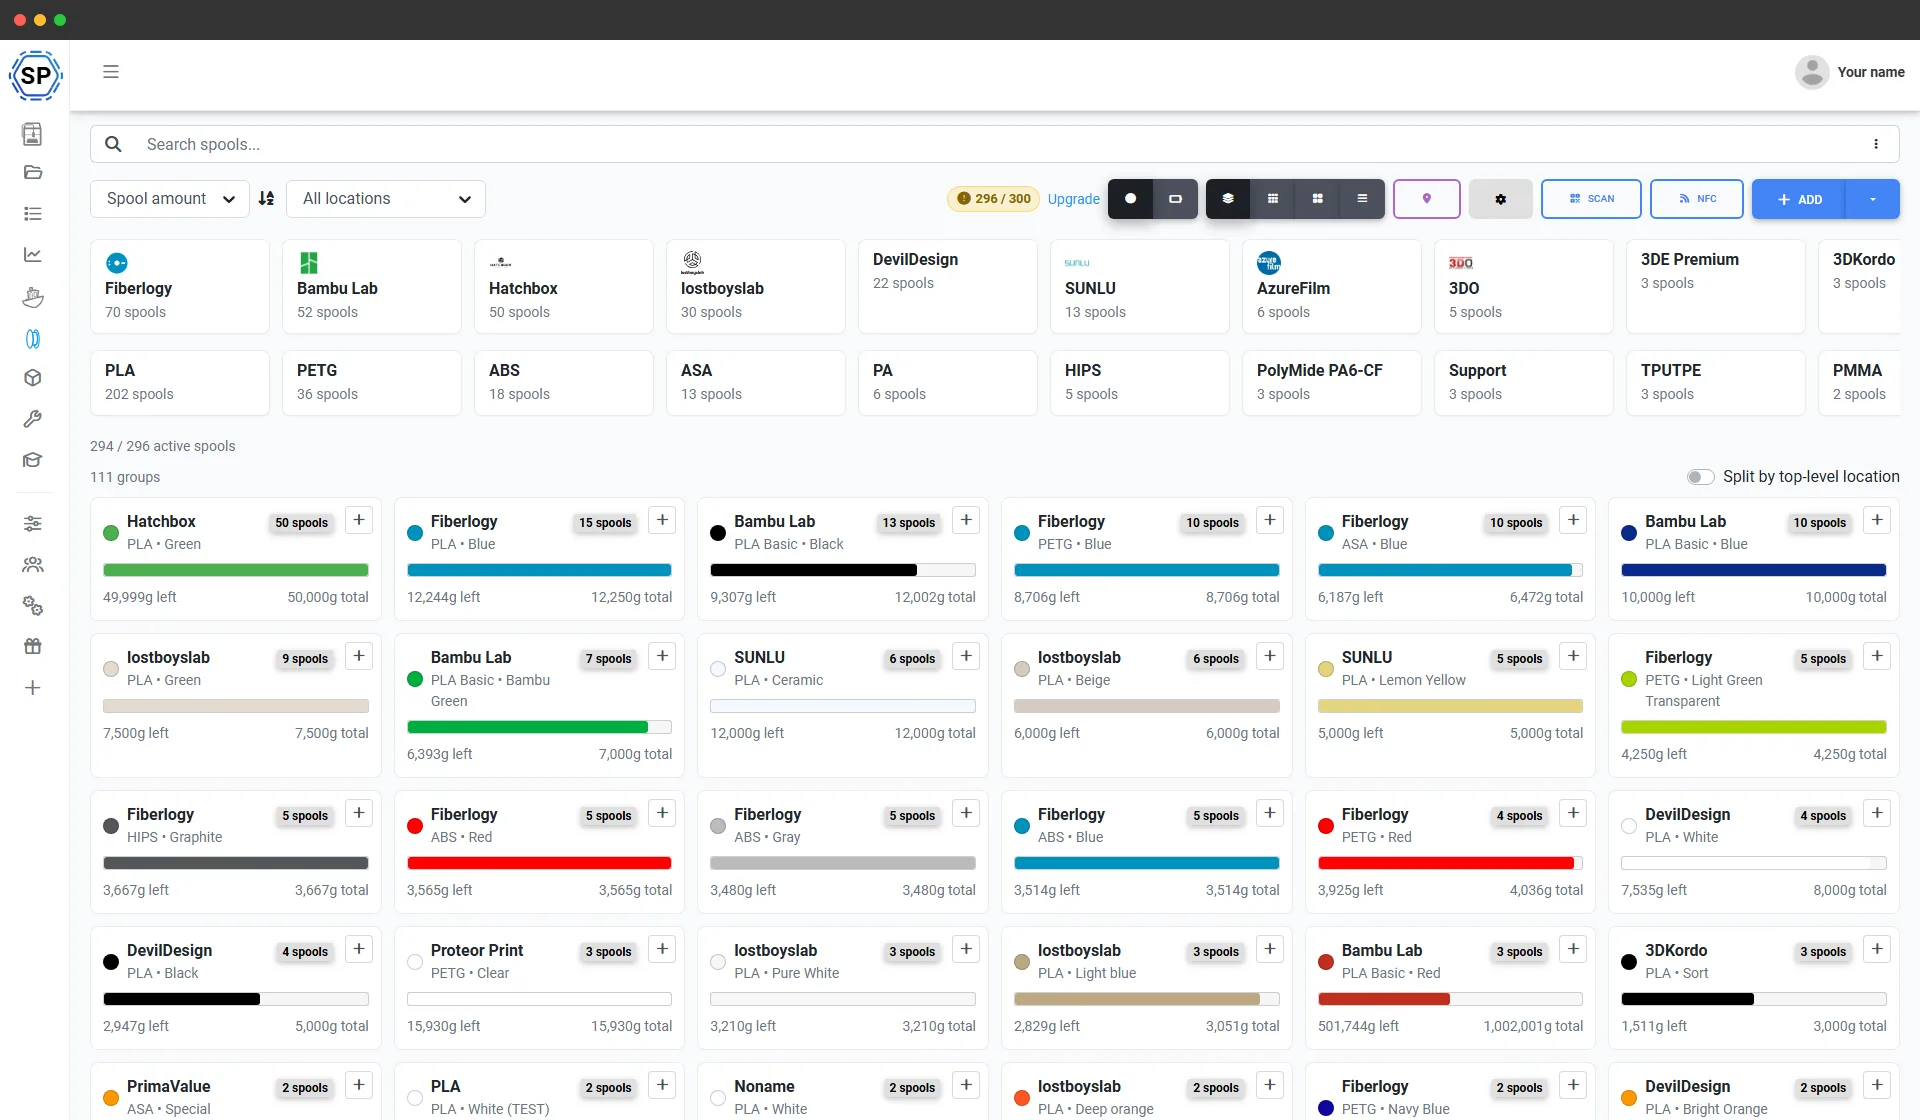Click the Upgrade link
1920x1120 pixels.
[x=1074, y=199]
